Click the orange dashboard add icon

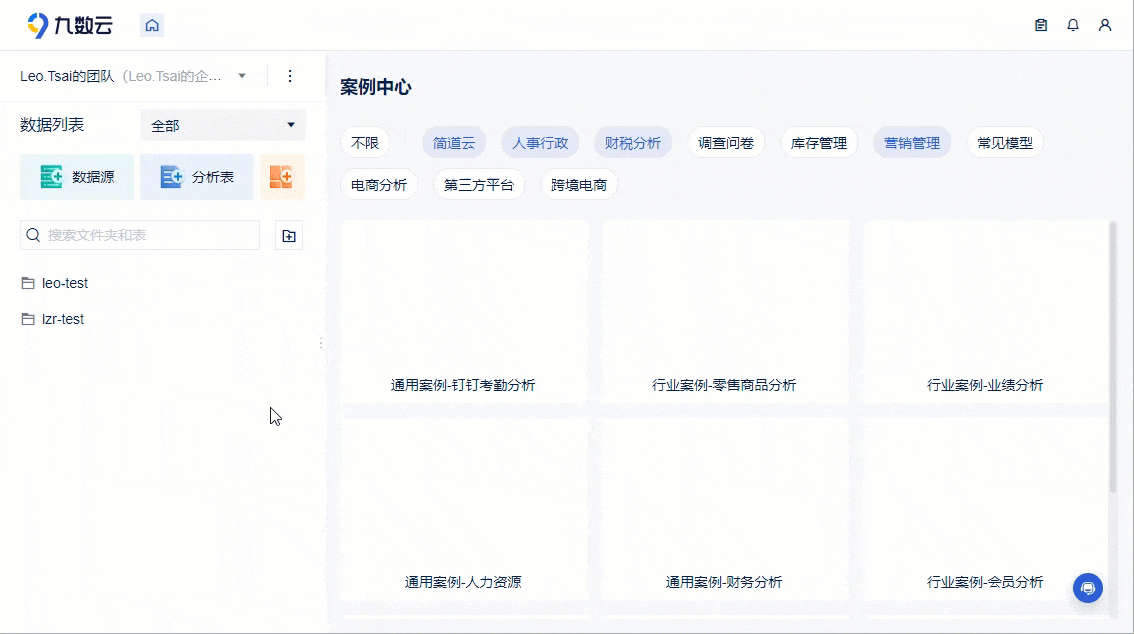(x=281, y=176)
